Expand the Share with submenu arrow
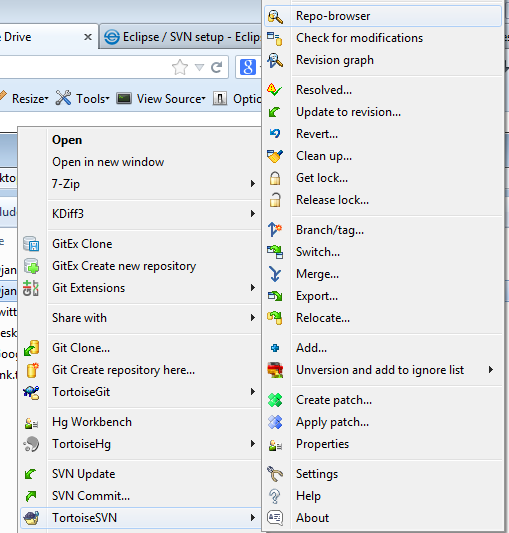 tap(253, 318)
